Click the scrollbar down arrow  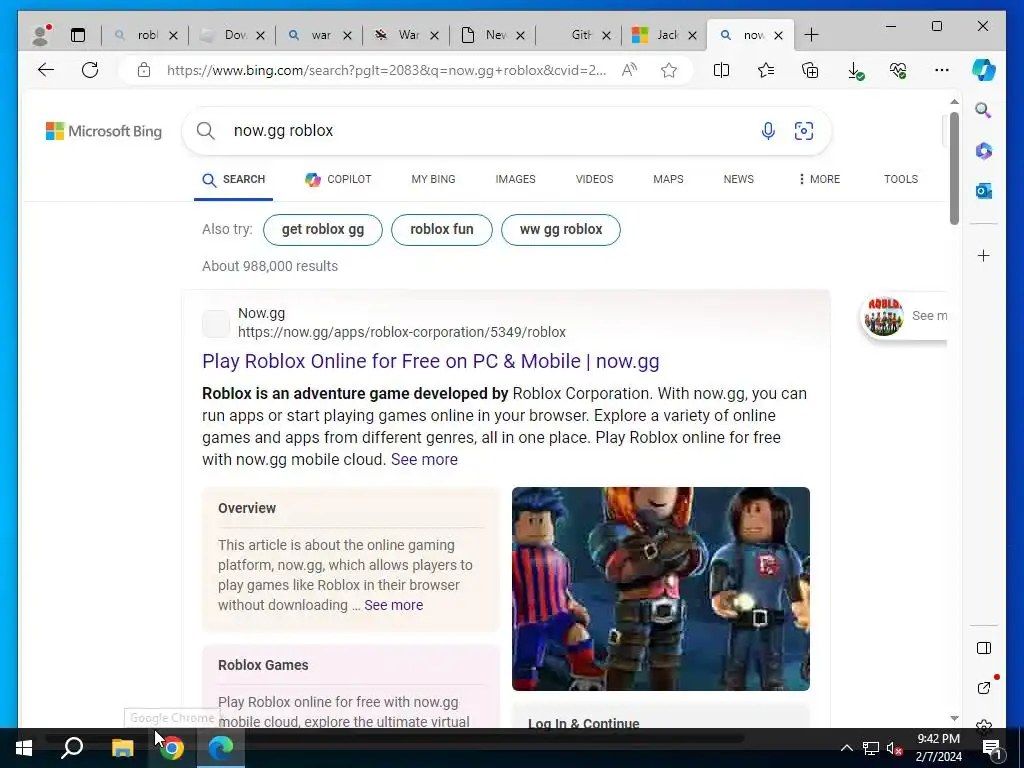[954, 718]
